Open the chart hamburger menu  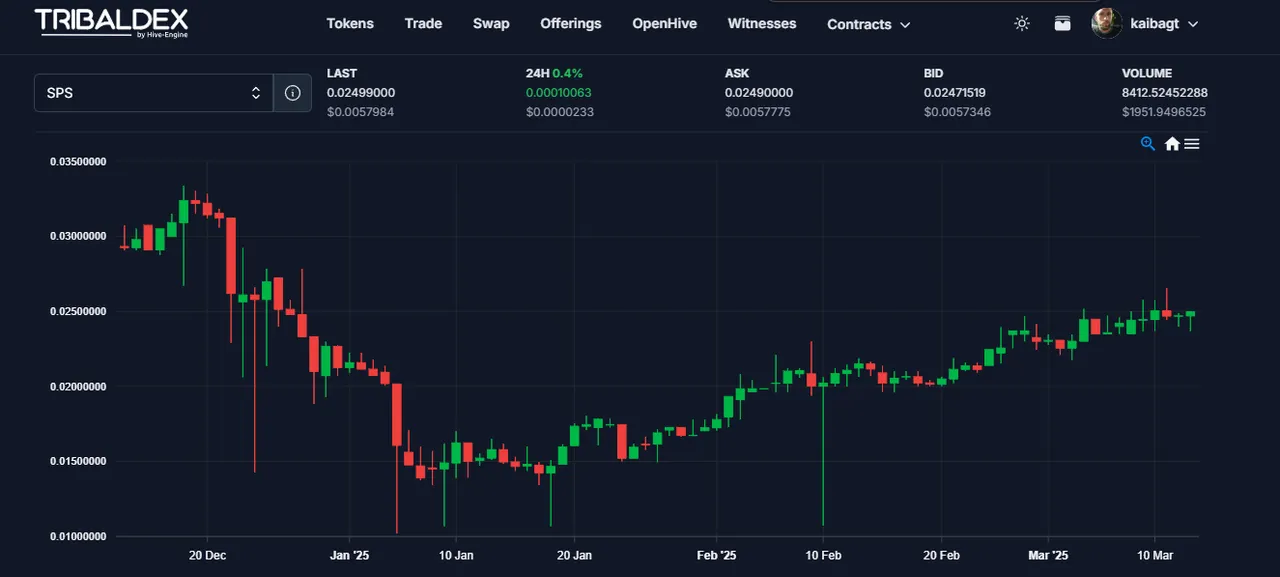1192,144
